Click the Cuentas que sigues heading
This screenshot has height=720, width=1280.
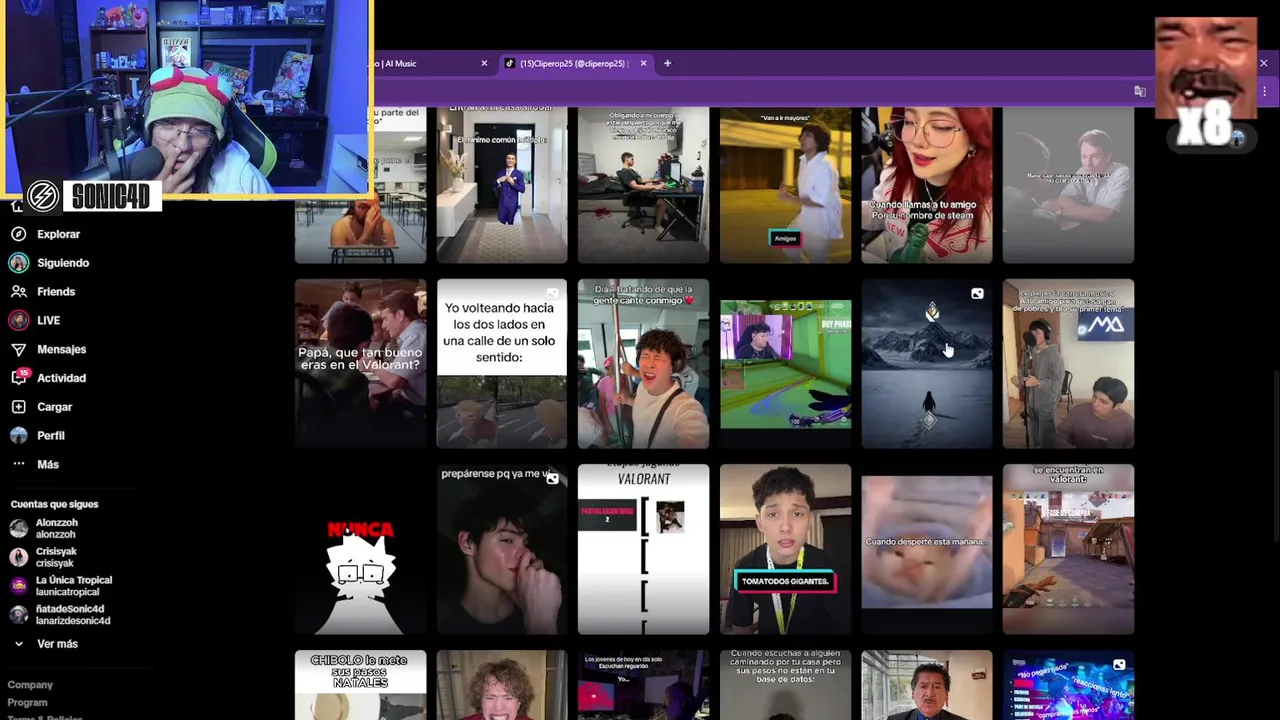pyautogui.click(x=54, y=504)
